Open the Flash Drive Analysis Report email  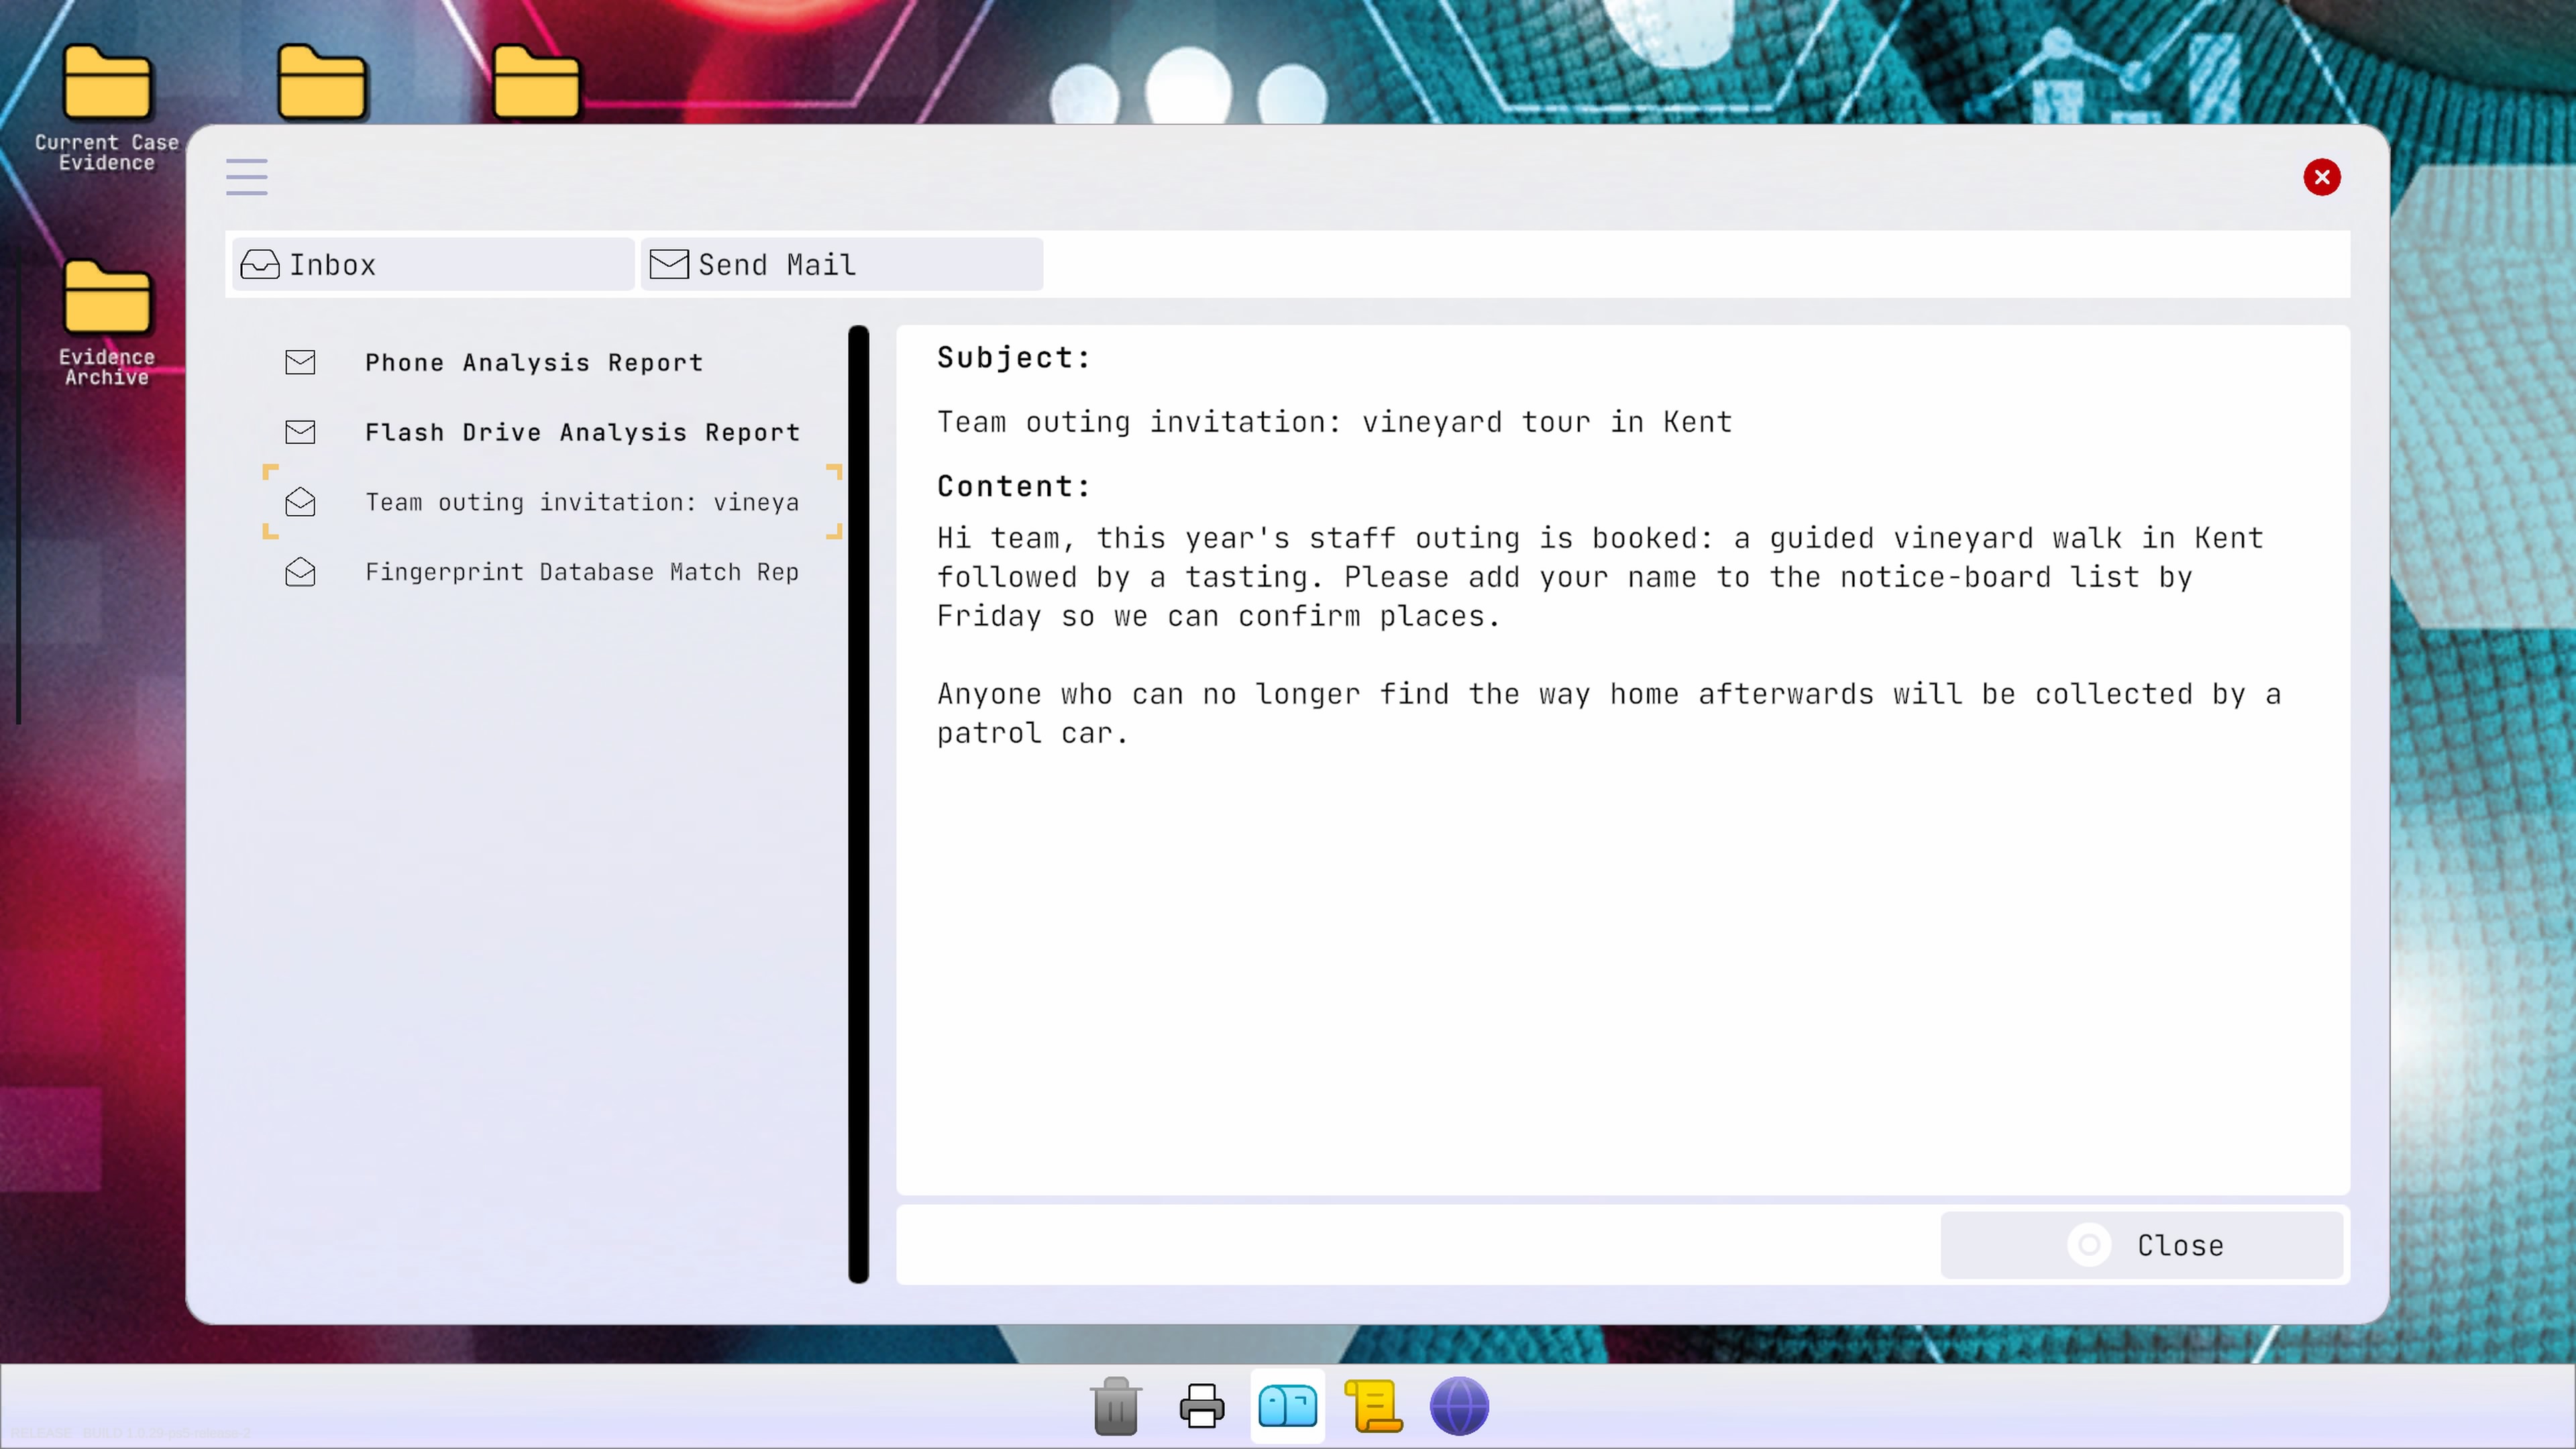coord(552,432)
